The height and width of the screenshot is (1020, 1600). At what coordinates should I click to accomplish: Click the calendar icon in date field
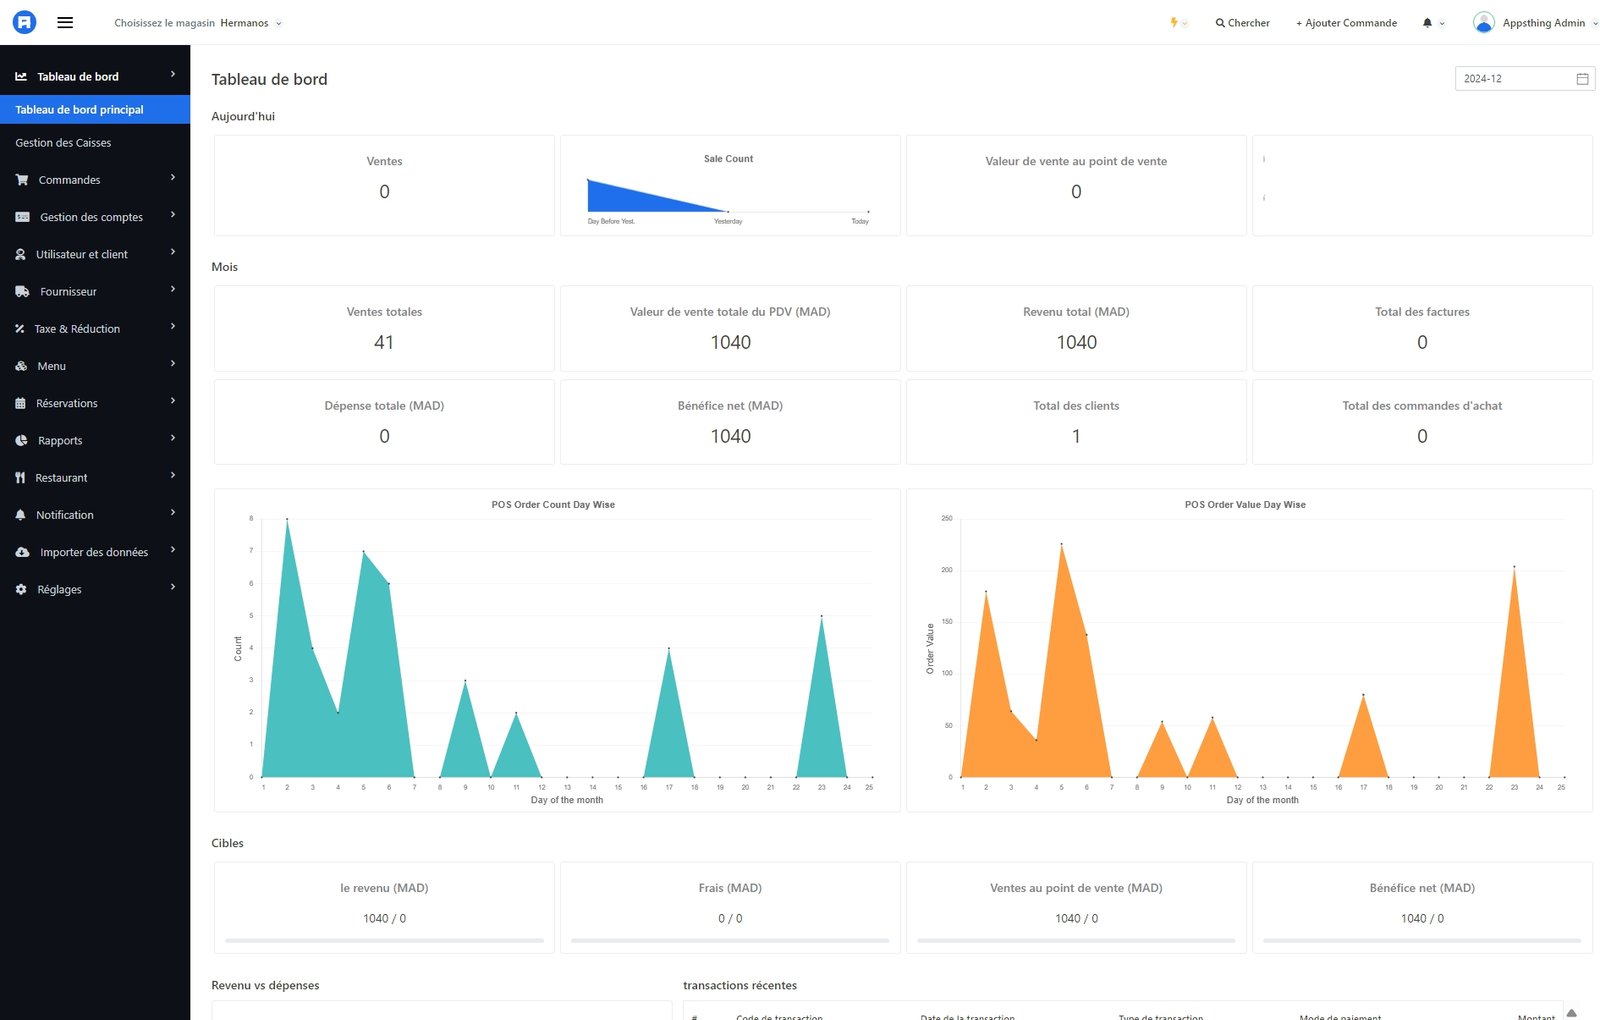point(1582,79)
